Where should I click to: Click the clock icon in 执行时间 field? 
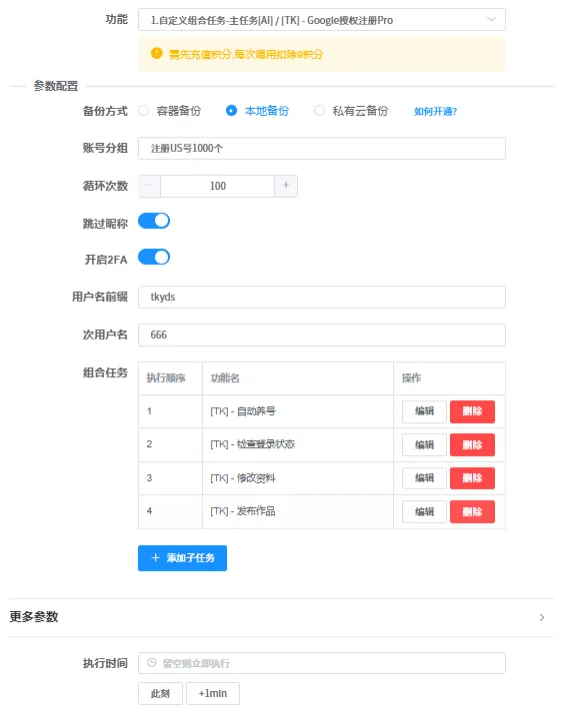pos(152,663)
